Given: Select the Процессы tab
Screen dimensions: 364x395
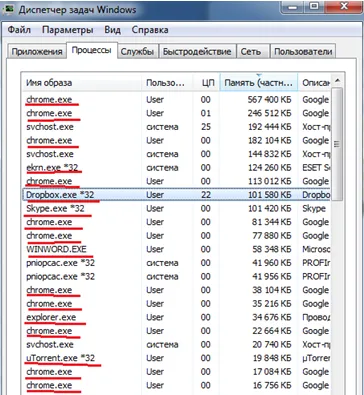Looking at the screenshot, I should click(92, 50).
